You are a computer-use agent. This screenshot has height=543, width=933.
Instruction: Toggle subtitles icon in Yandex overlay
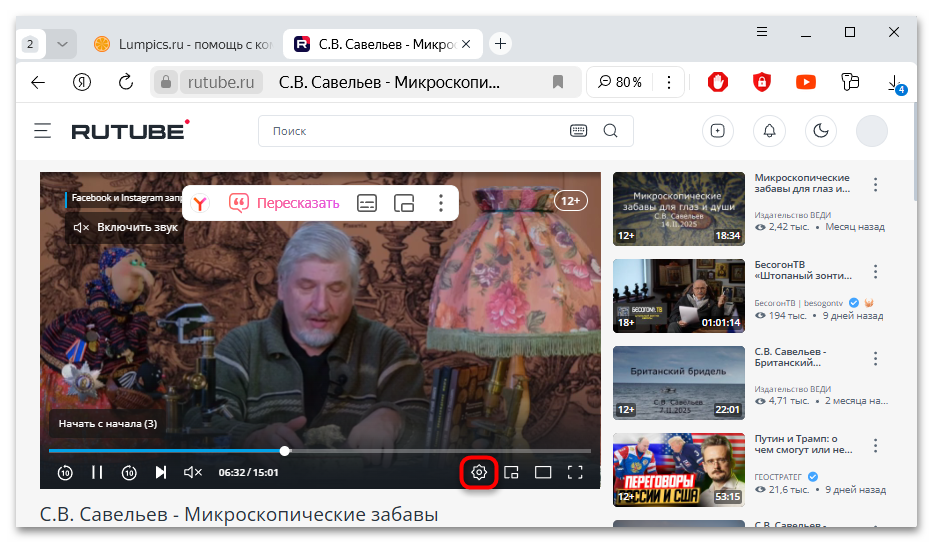(367, 203)
